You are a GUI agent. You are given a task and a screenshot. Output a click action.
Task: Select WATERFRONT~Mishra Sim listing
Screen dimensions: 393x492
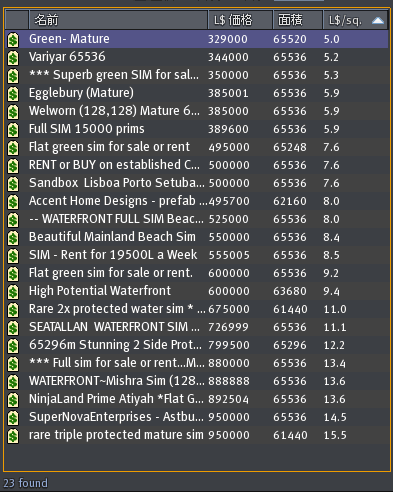click(x=197, y=381)
